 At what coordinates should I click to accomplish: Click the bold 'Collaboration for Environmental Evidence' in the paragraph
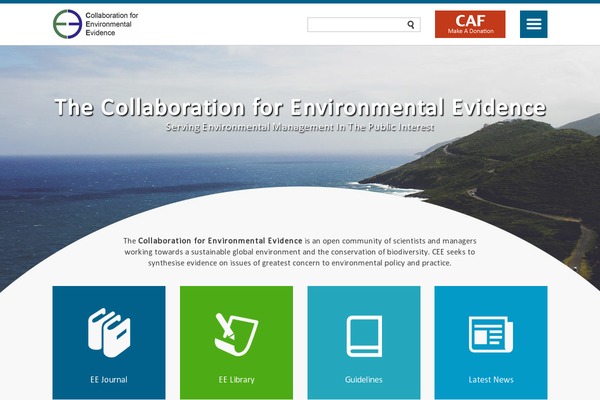tap(220, 241)
